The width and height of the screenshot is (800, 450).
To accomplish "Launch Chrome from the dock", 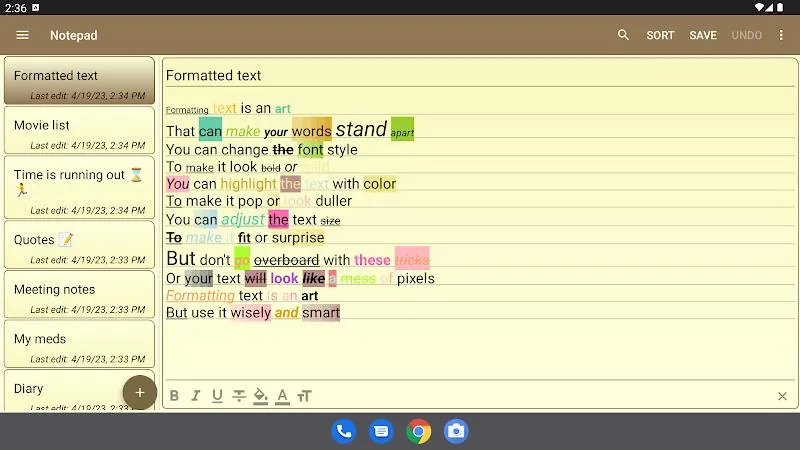I will point(418,432).
